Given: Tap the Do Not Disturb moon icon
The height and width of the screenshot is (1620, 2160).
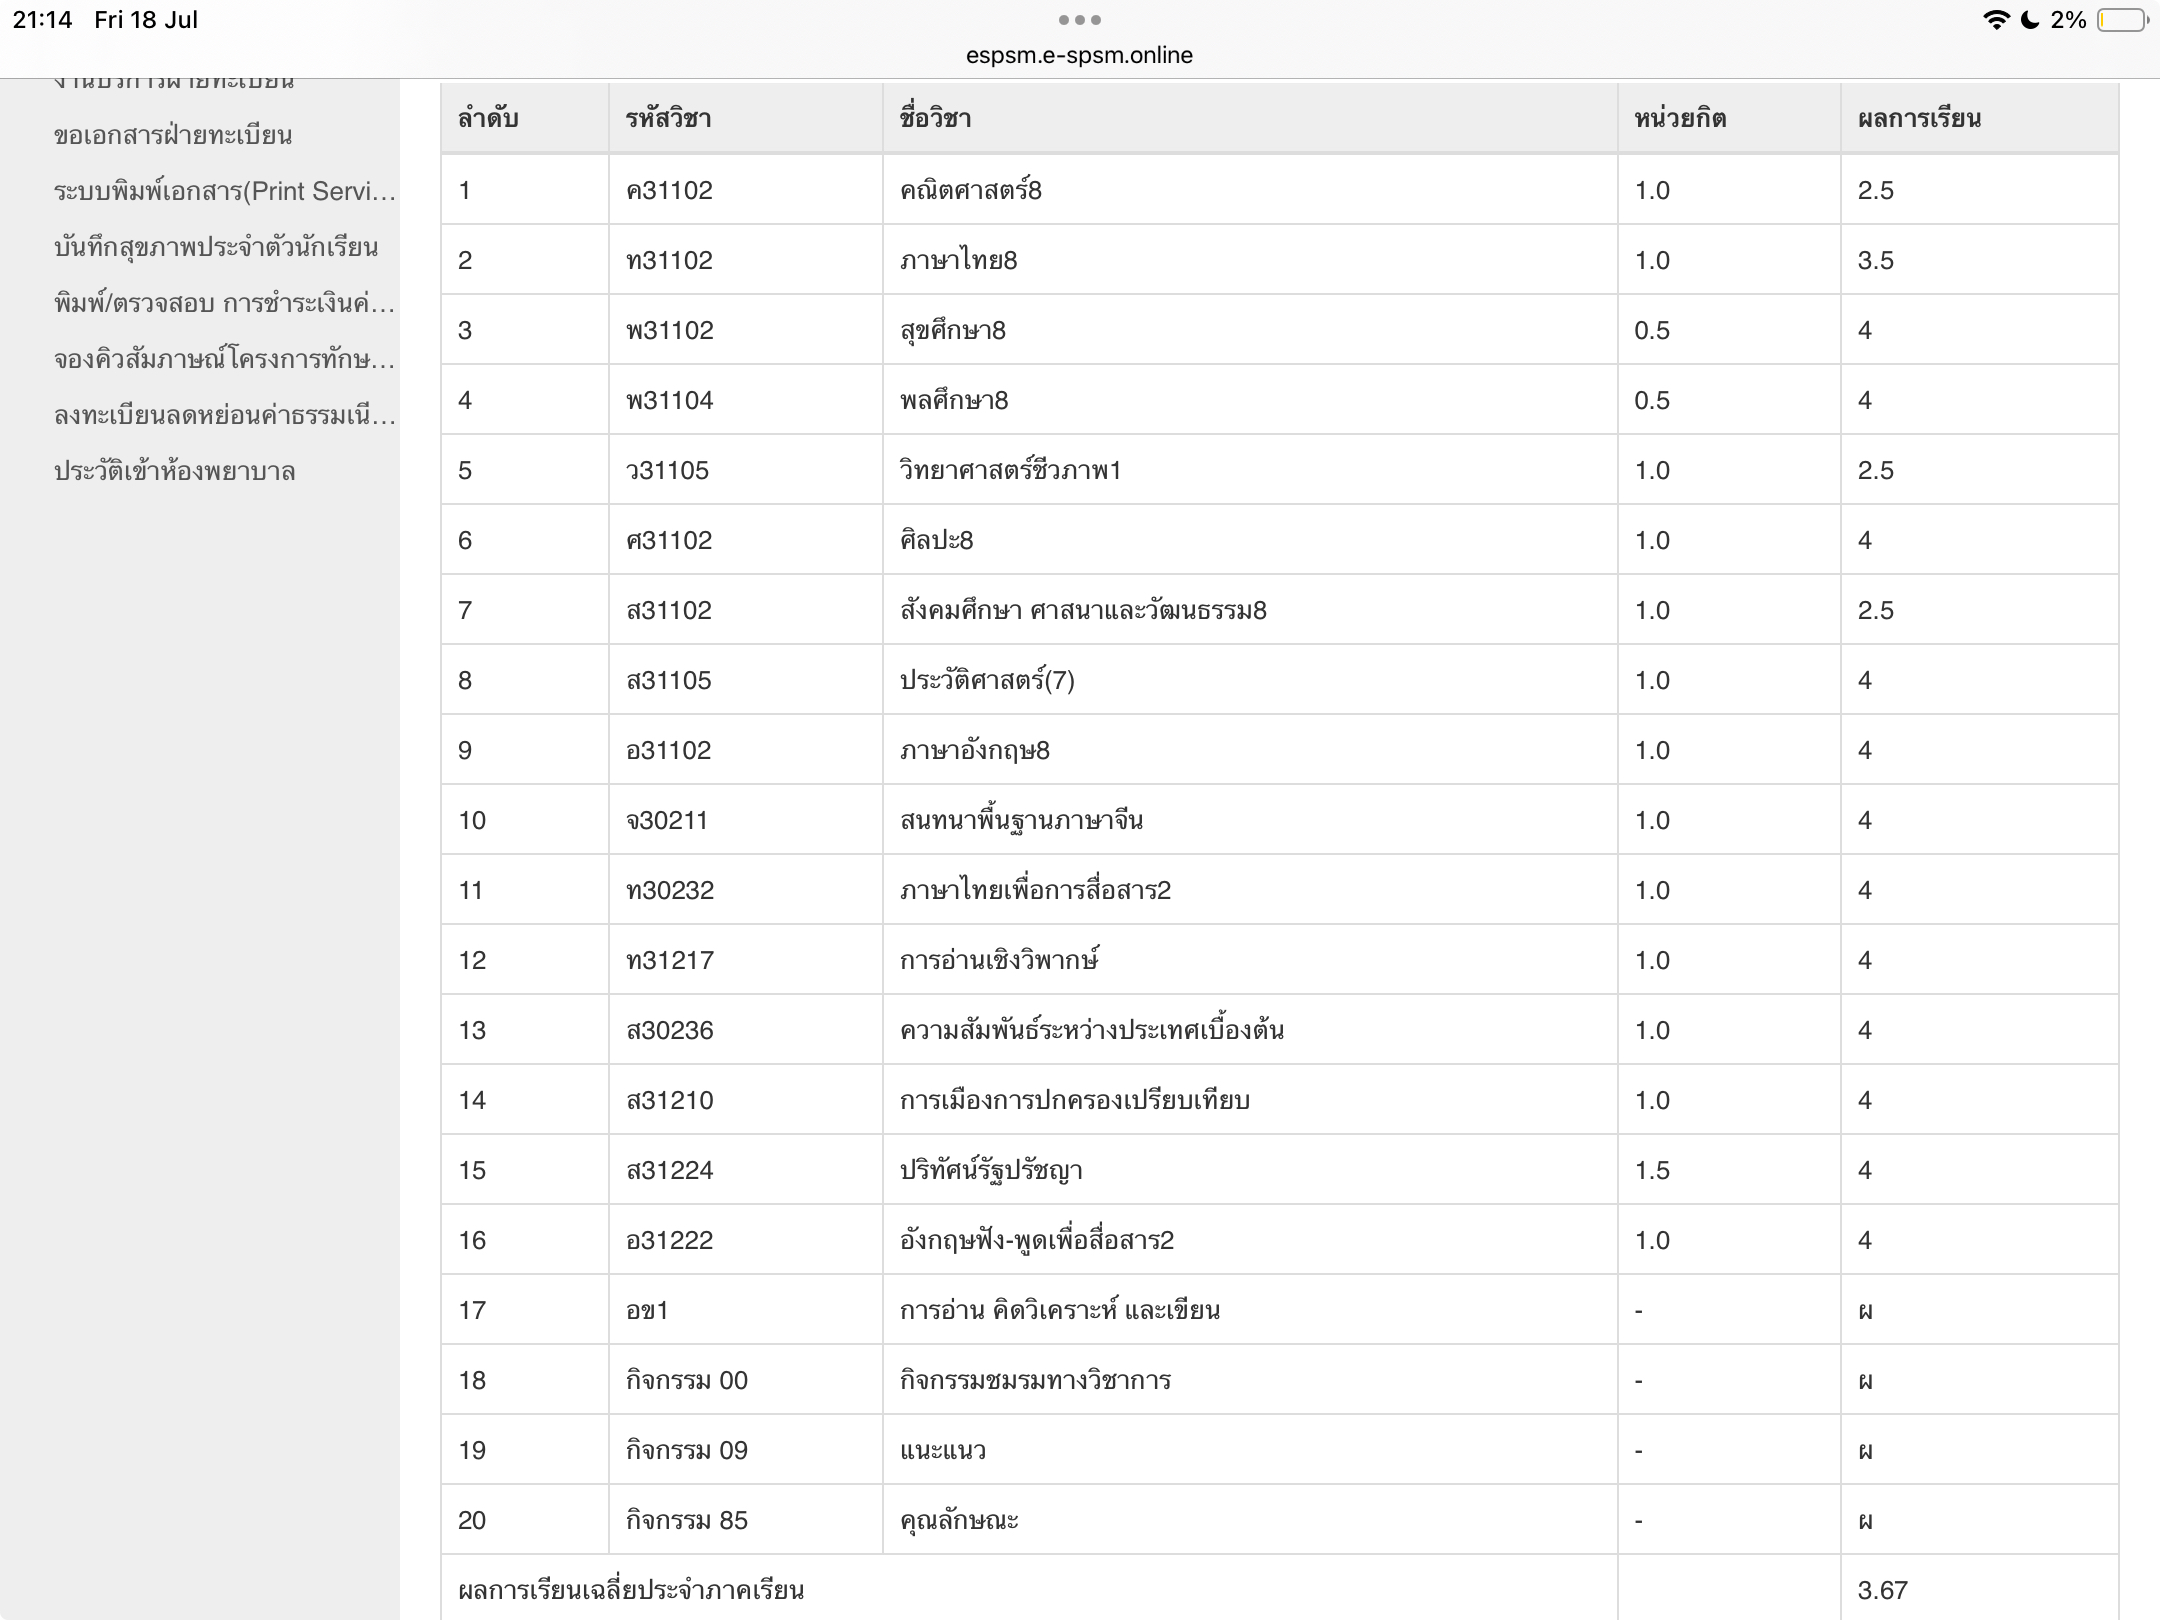Looking at the screenshot, I should (x=2030, y=20).
